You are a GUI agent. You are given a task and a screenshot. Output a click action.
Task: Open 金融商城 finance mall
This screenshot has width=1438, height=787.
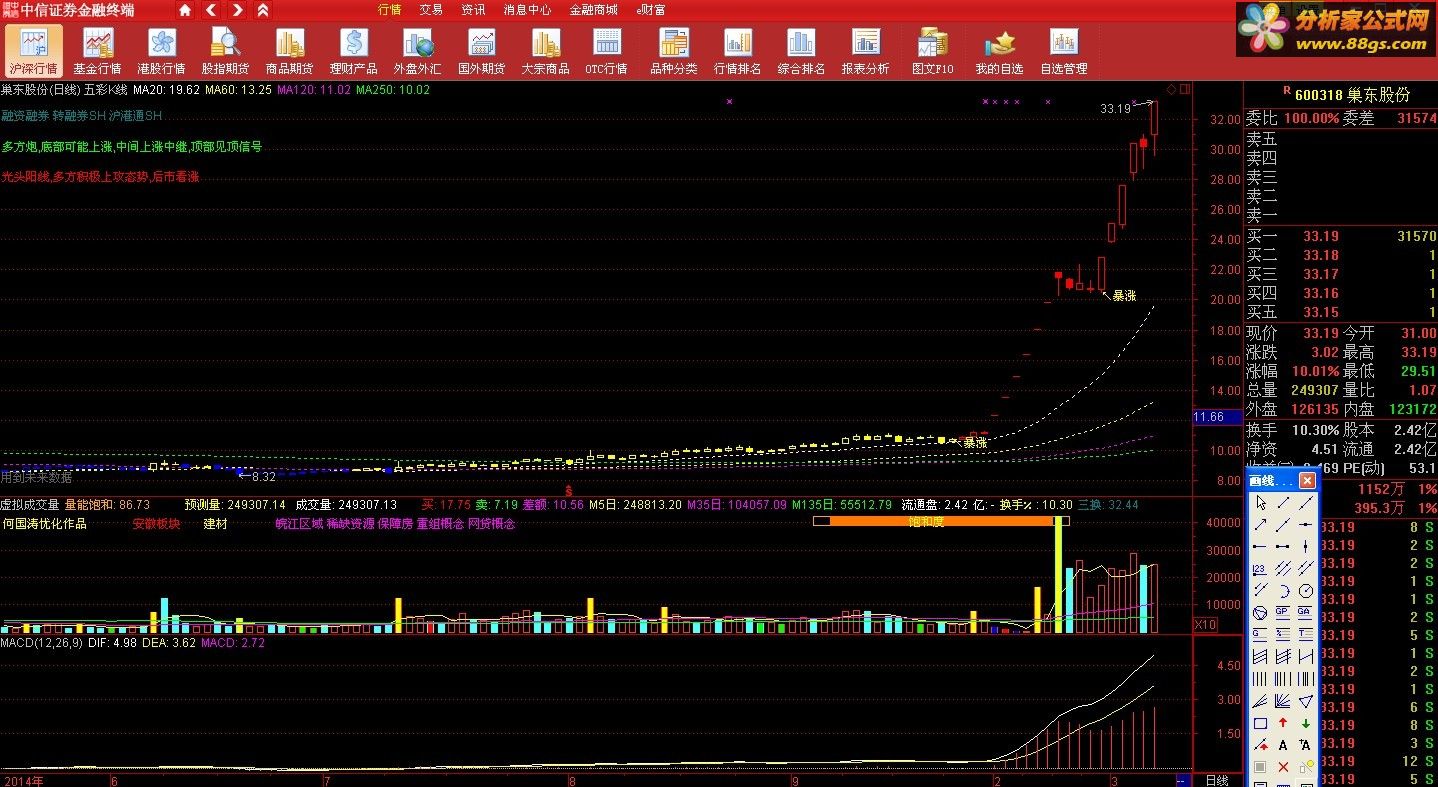pos(593,10)
